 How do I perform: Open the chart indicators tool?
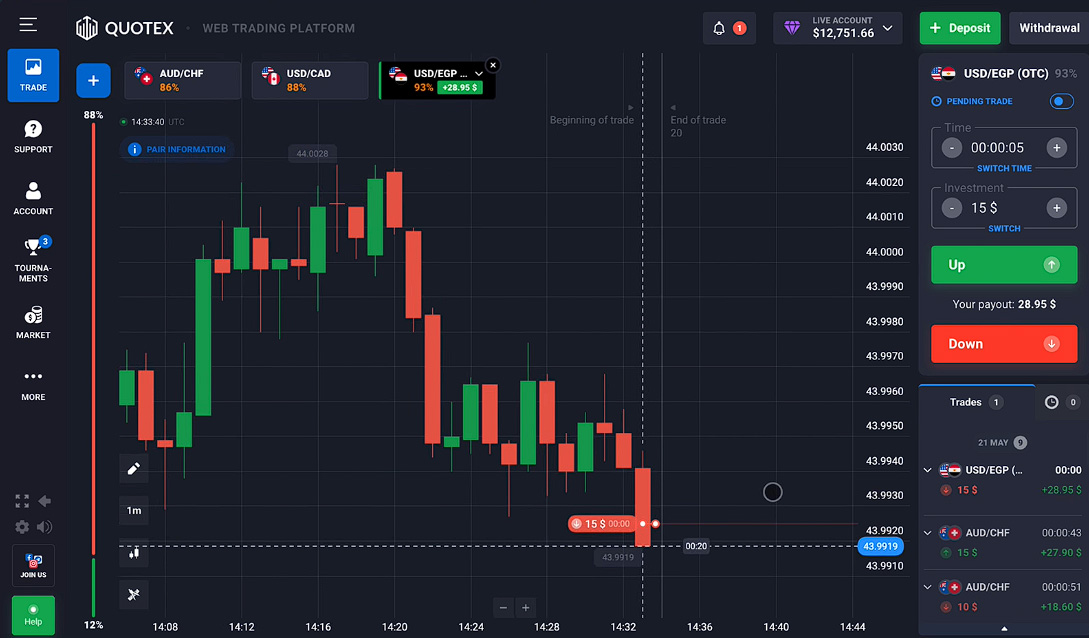(x=133, y=594)
